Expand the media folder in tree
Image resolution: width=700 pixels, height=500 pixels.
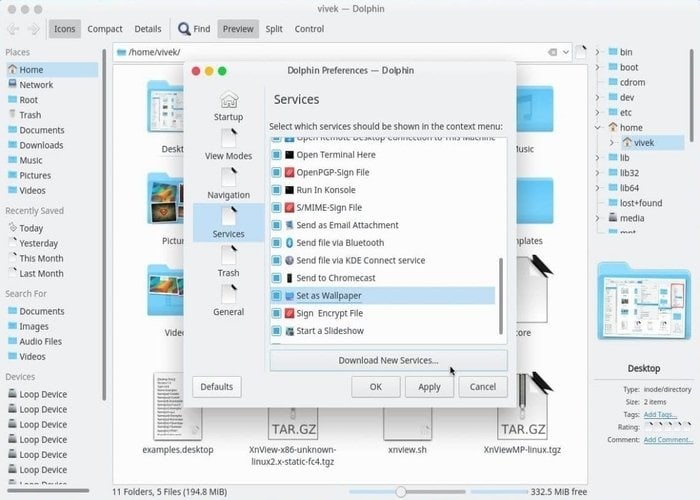pyautogui.click(x=598, y=218)
